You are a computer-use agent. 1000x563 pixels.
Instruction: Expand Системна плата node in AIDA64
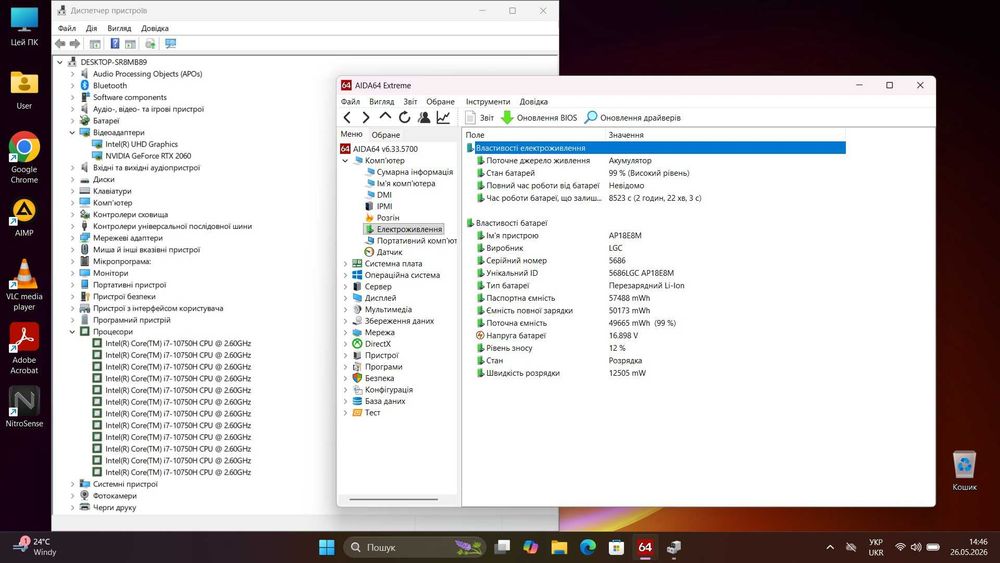pos(345,263)
